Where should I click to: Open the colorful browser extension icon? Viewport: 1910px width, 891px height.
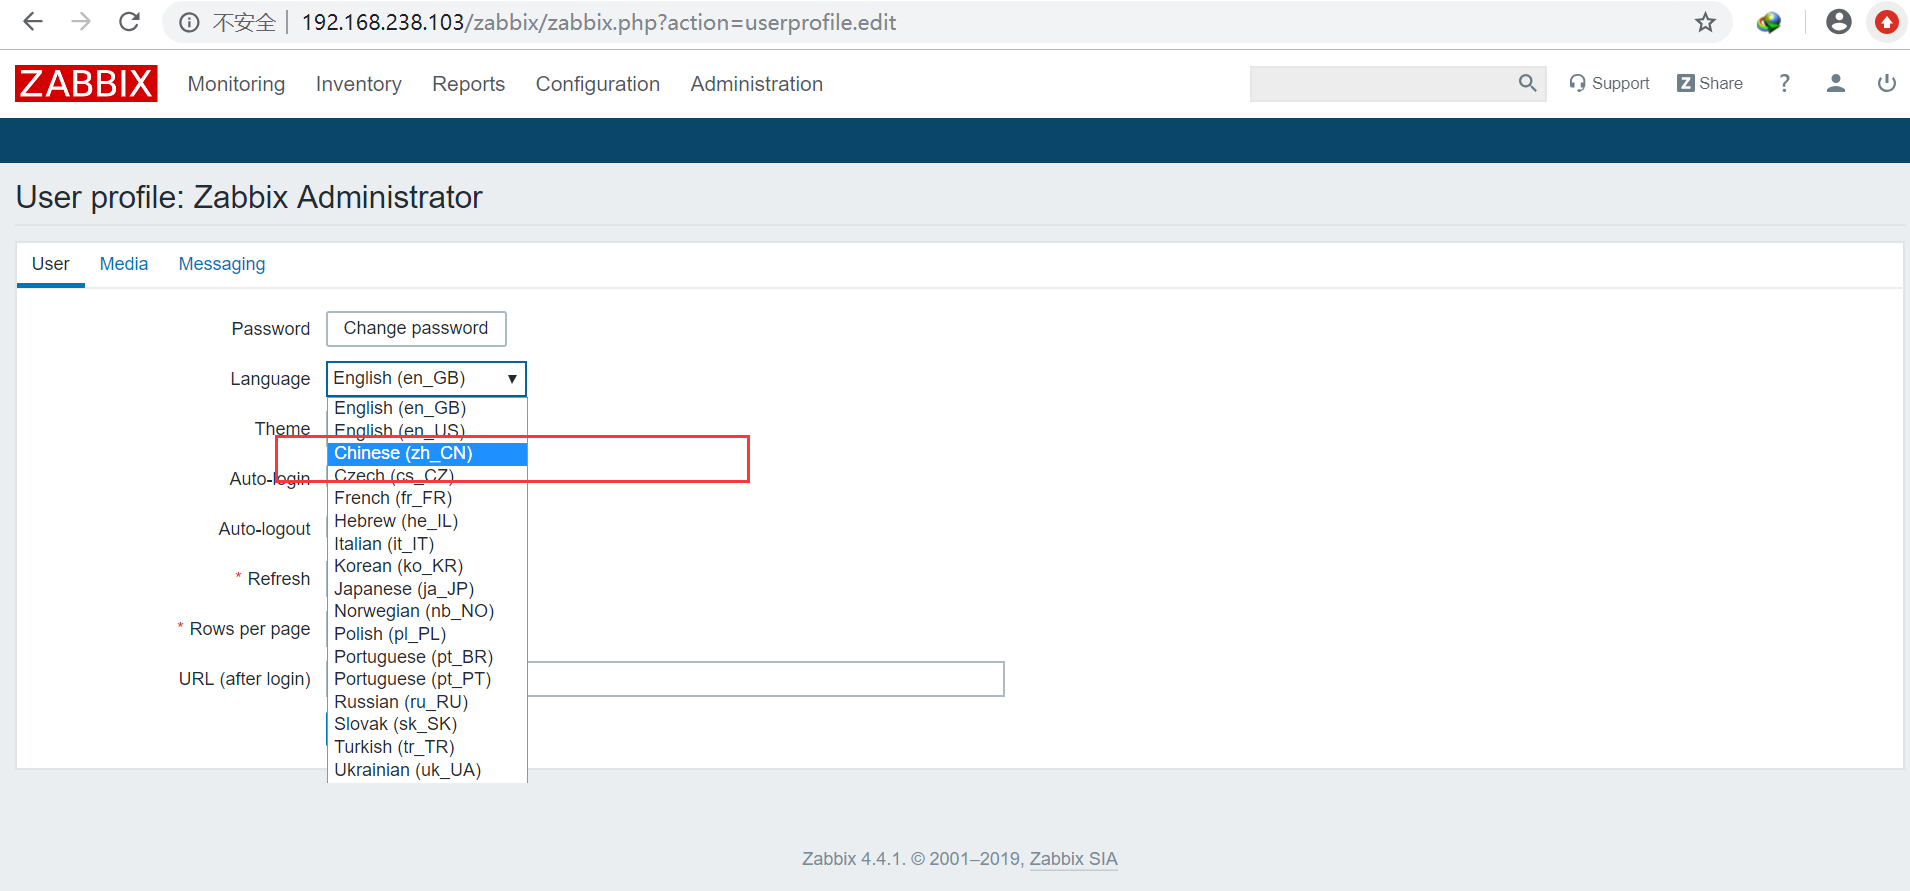1768,22
